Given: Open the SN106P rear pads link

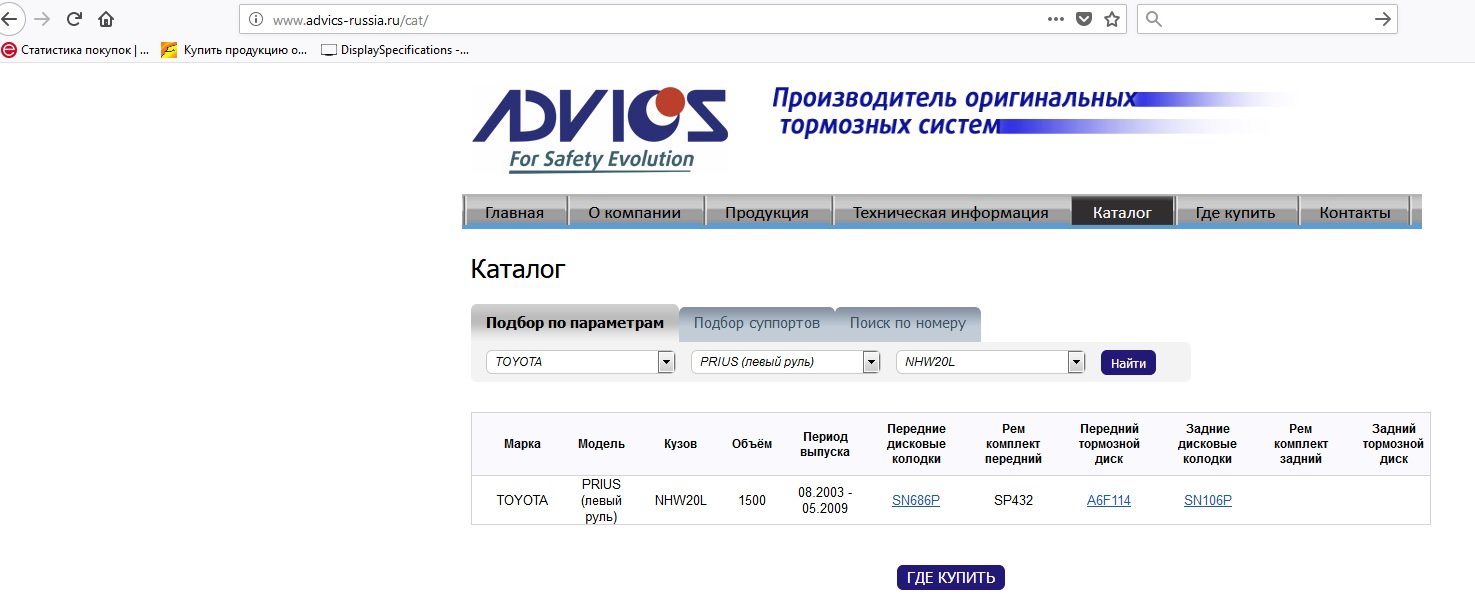Looking at the screenshot, I should [1208, 500].
